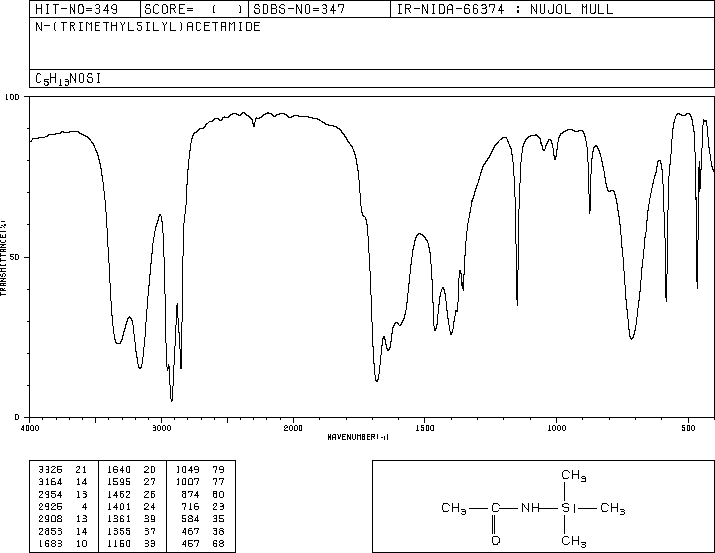
Task: Click transmittance value 80 beside 874
Action: click(x=218, y=494)
